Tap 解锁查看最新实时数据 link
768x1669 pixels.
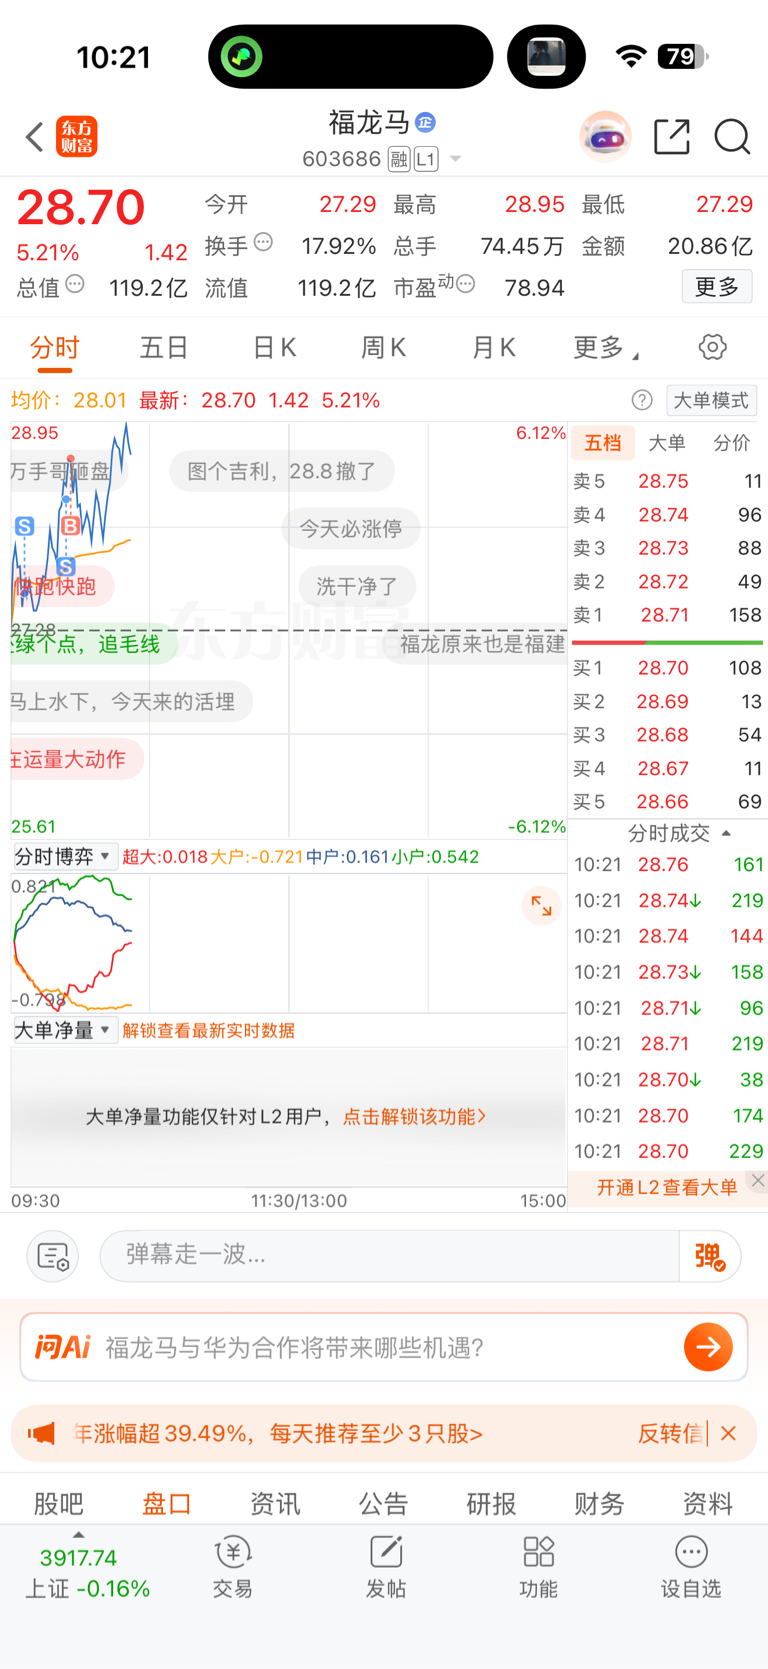pyautogui.click(x=209, y=1031)
